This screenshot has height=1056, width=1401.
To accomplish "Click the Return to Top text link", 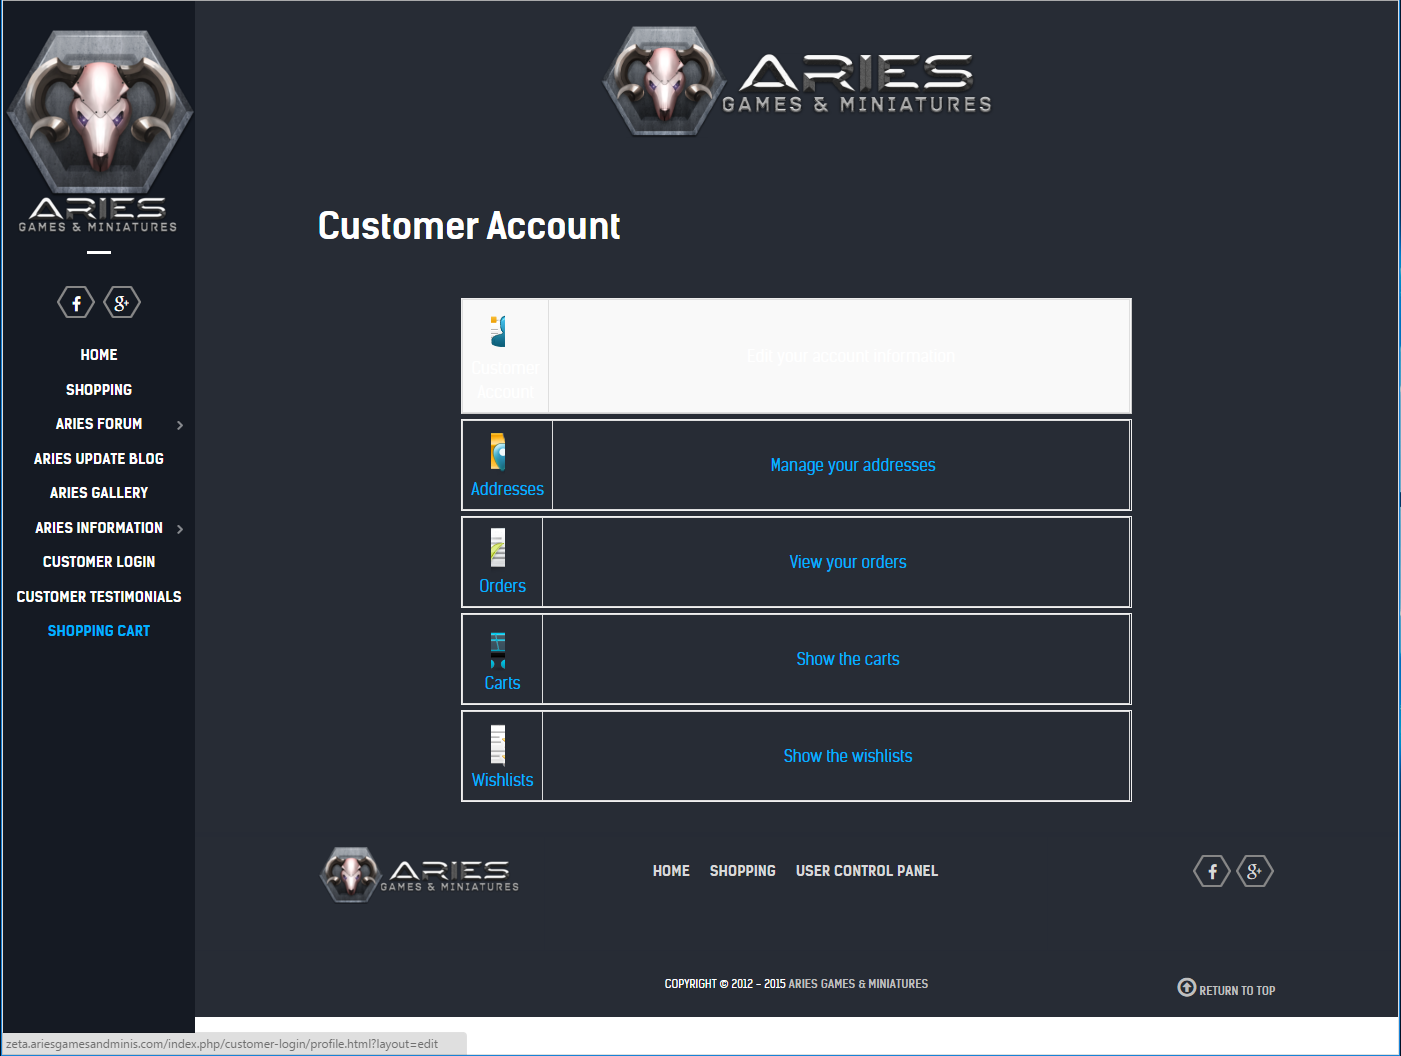I will tap(1237, 991).
